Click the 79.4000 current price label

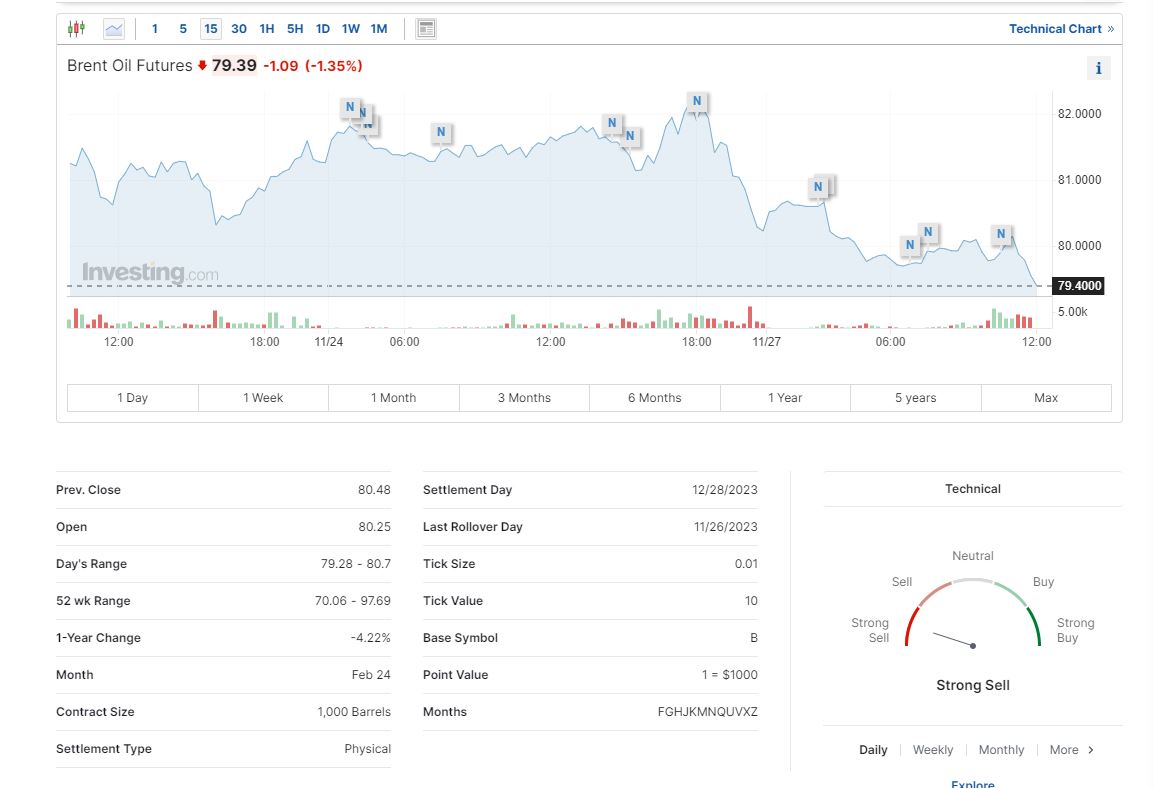tap(1079, 286)
